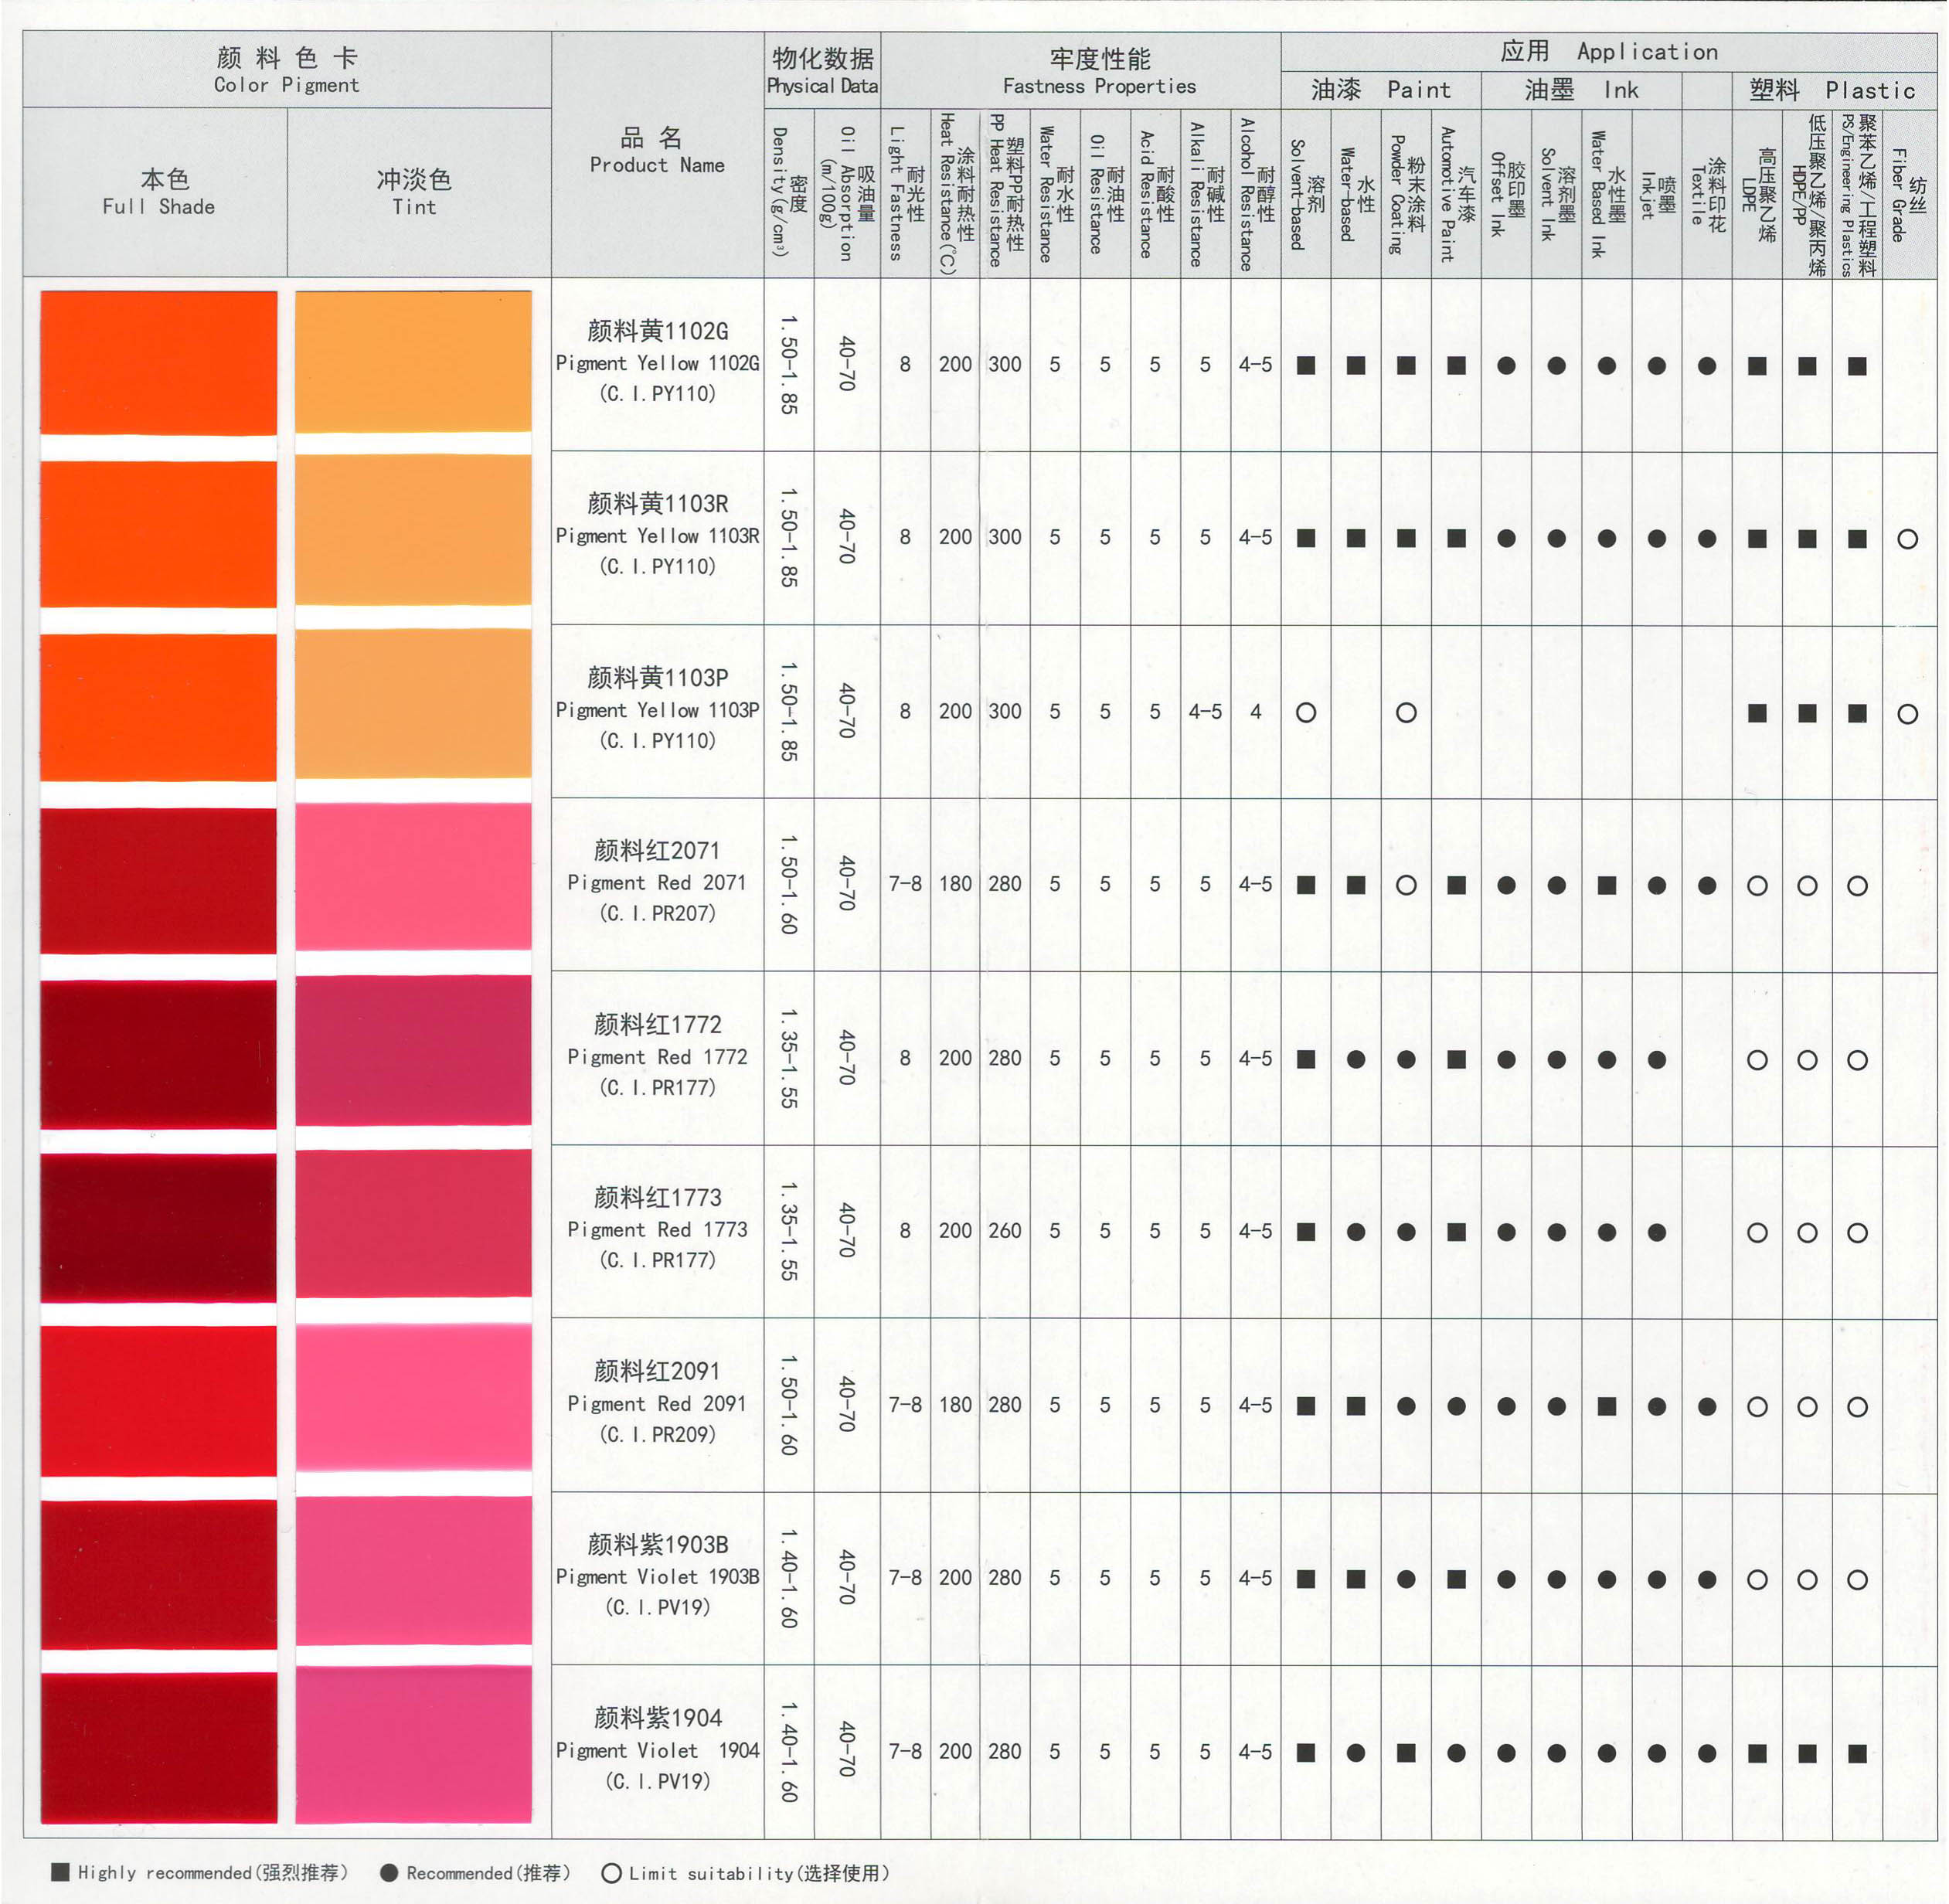Click the Limit suitability hollow circle legend icon
The image size is (1949, 1904).
tap(611, 1873)
